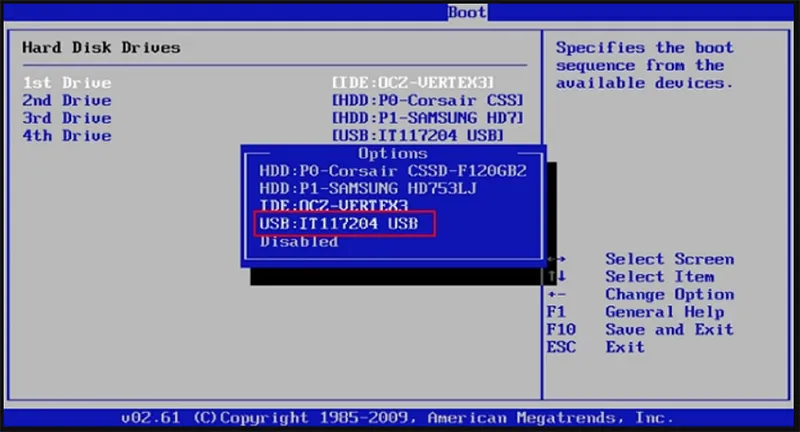Click the Select Item help entry

[660, 277]
